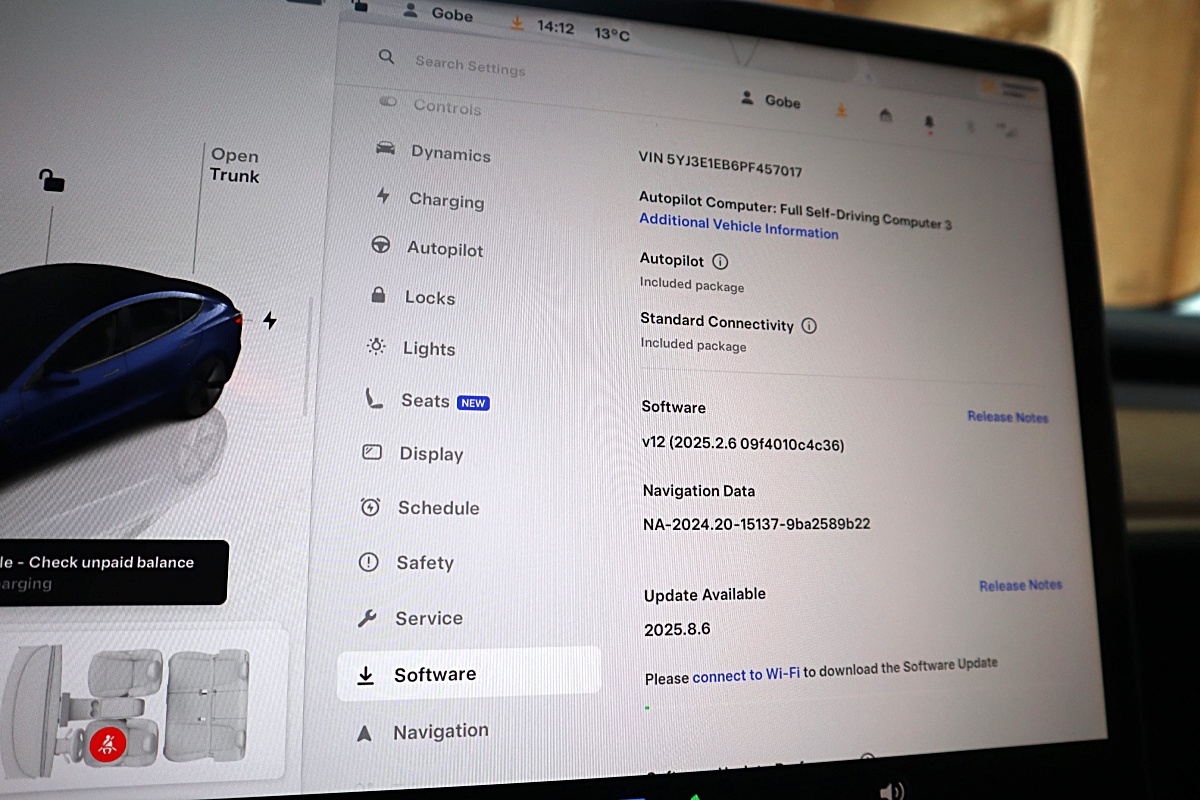Tap the magnifier search icon
Viewport: 1200px width, 800px height.
(386, 57)
